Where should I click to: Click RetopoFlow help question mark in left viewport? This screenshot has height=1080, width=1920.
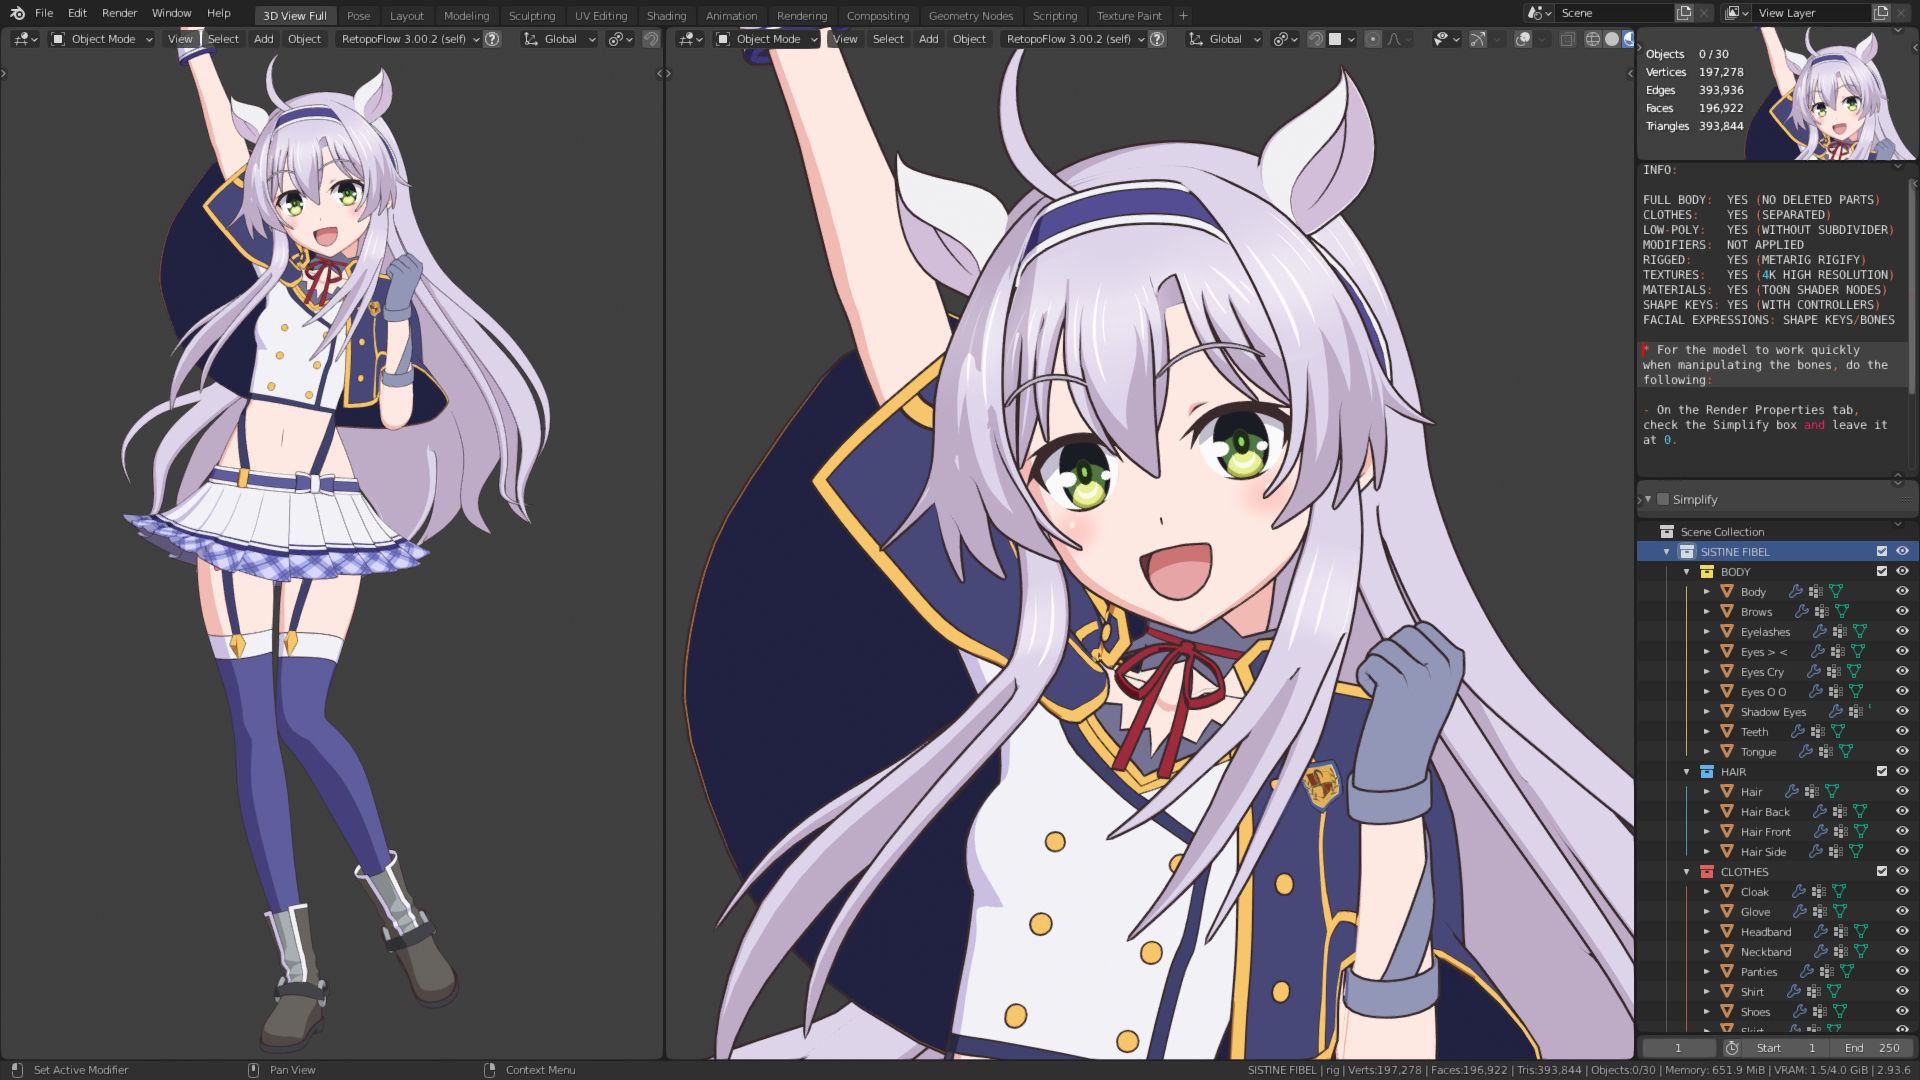492,39
